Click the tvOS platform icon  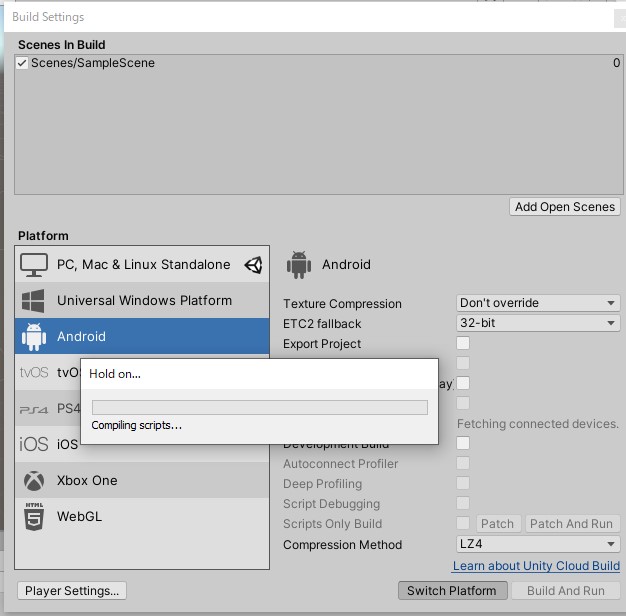click(34, 372)
